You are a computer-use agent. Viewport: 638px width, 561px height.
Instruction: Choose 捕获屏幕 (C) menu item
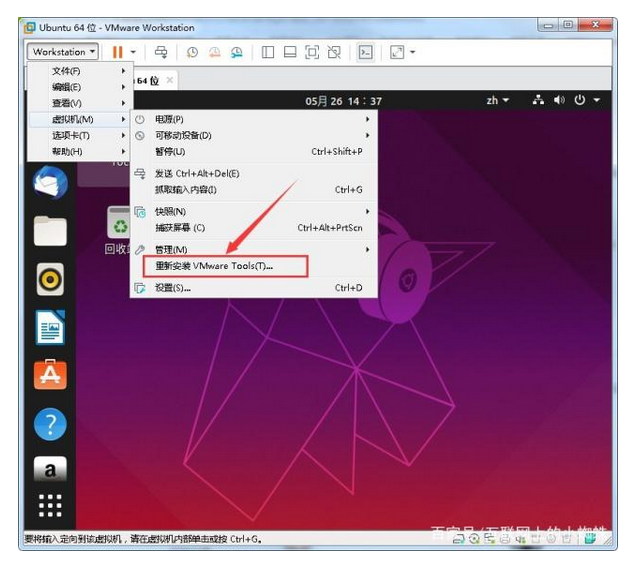point(253,228)
